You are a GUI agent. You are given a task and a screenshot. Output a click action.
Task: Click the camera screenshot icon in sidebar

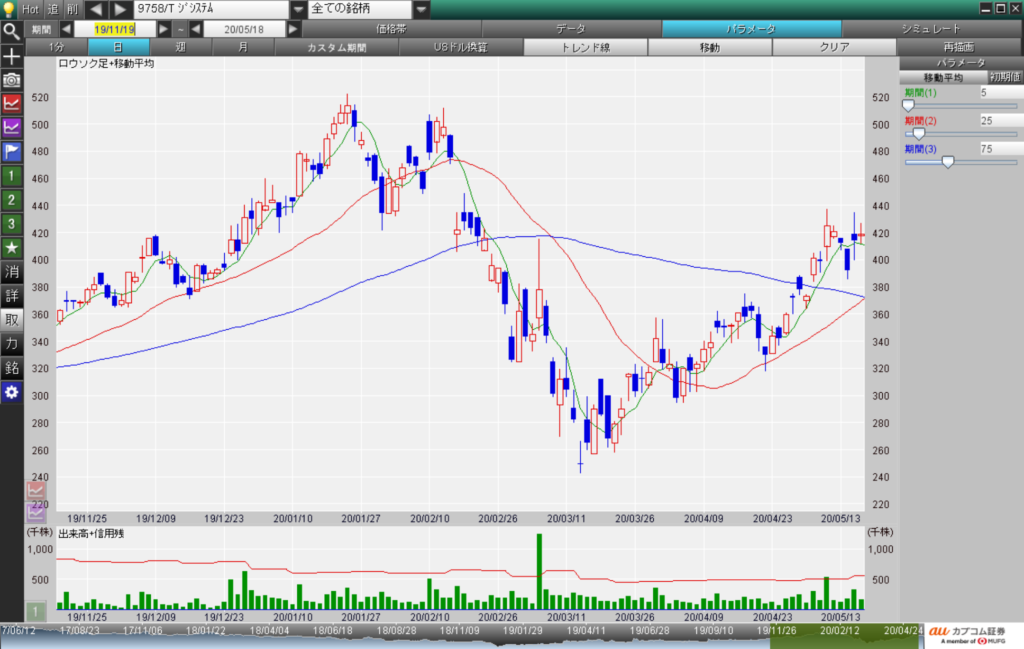pyautogui.click(x=11, y=78)
